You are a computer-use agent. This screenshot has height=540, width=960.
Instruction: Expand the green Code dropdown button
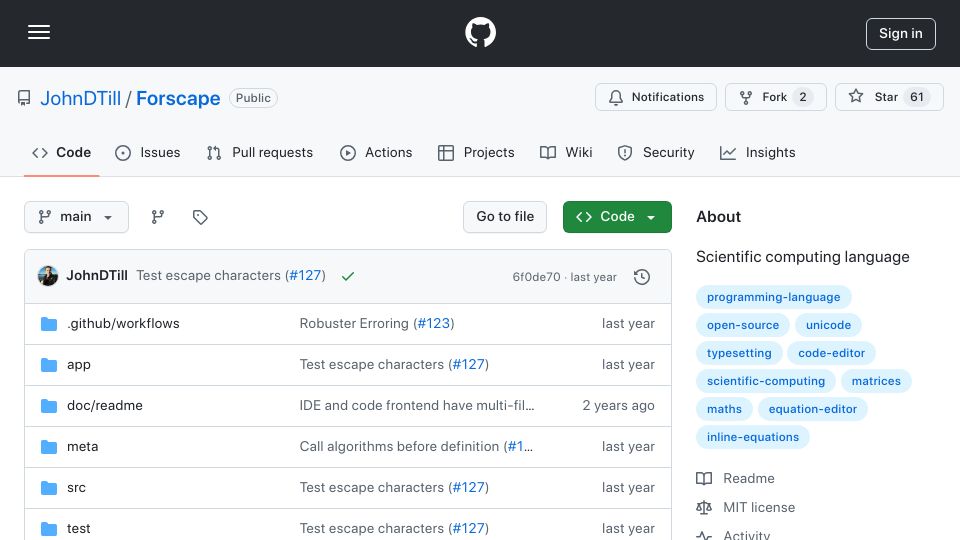[x=617, y=217]
